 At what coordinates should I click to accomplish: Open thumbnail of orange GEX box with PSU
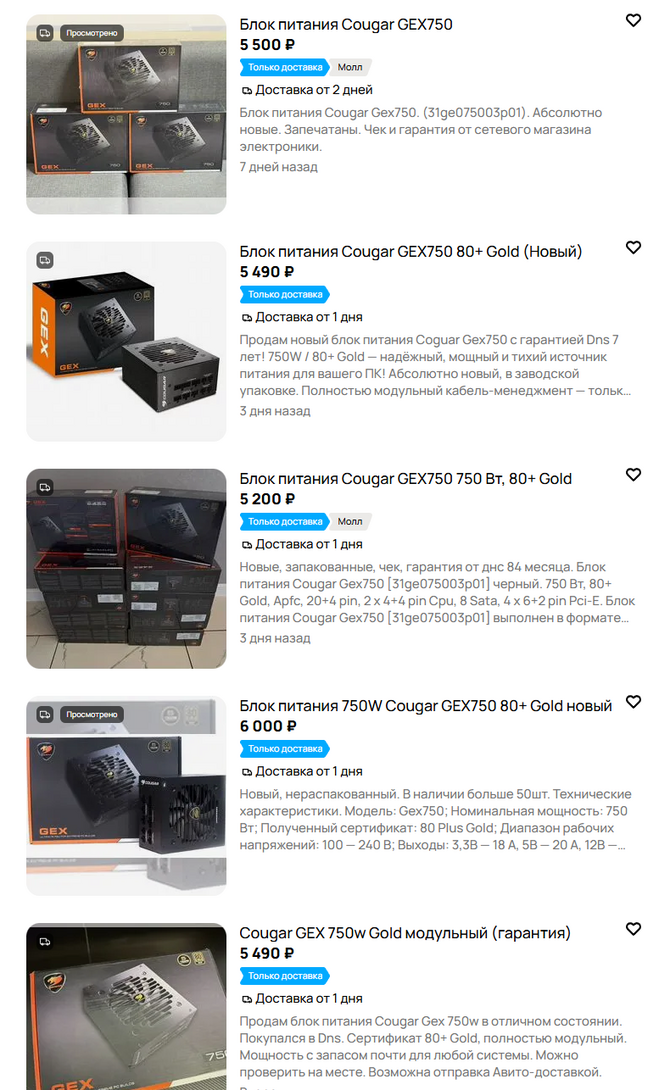(x=127, y=341)
